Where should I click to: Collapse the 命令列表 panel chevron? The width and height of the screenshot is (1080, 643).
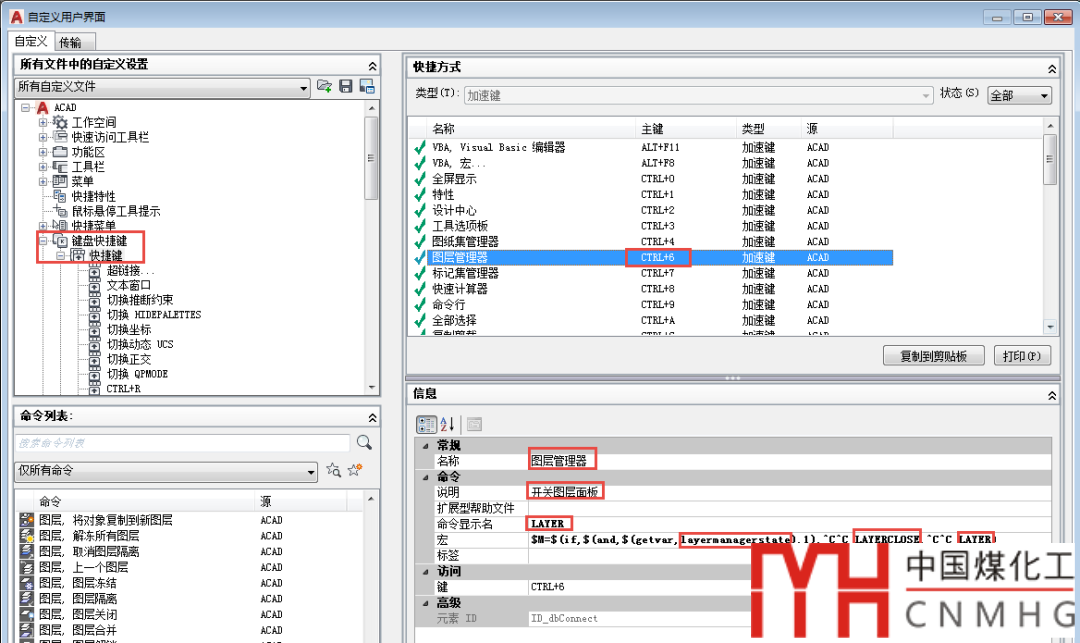pos(373,417)
